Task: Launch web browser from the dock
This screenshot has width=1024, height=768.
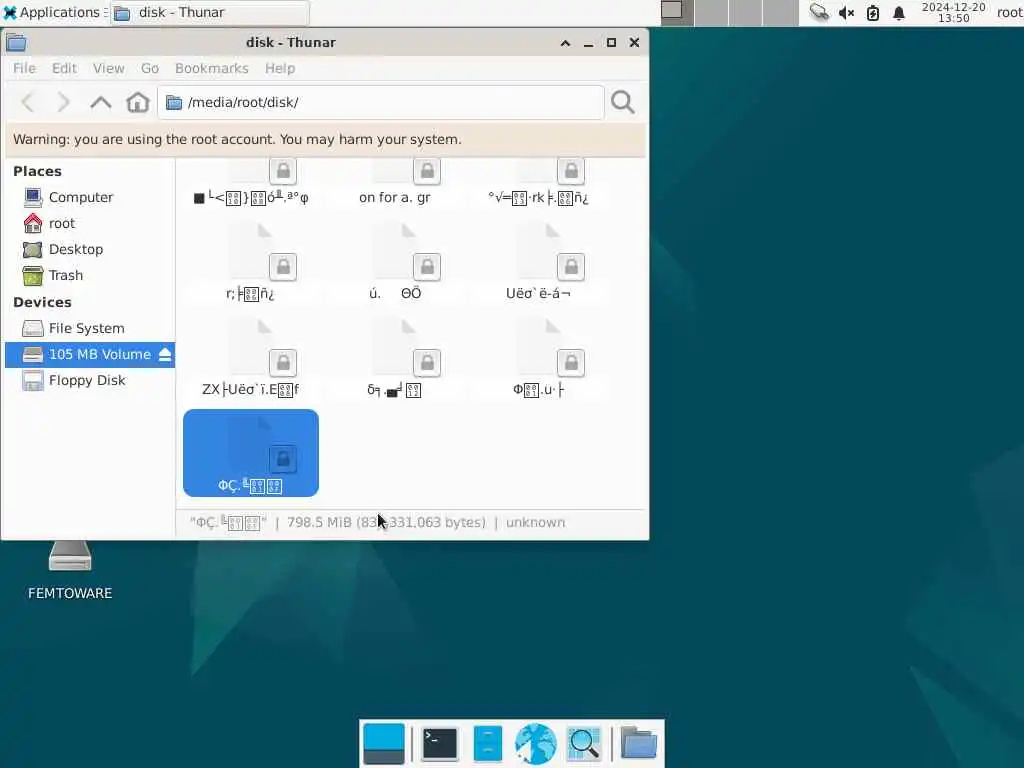Action: pyautogui.click(x=536, y=744)
